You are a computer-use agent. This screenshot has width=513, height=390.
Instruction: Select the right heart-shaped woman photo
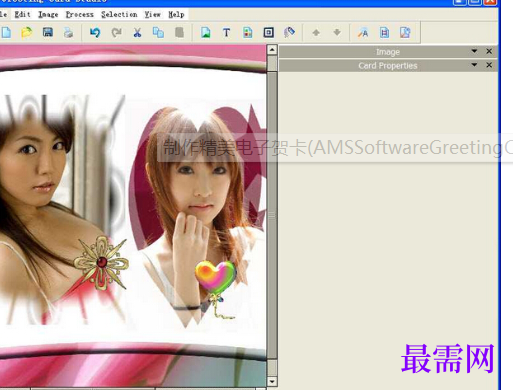[x=197, y=217]
